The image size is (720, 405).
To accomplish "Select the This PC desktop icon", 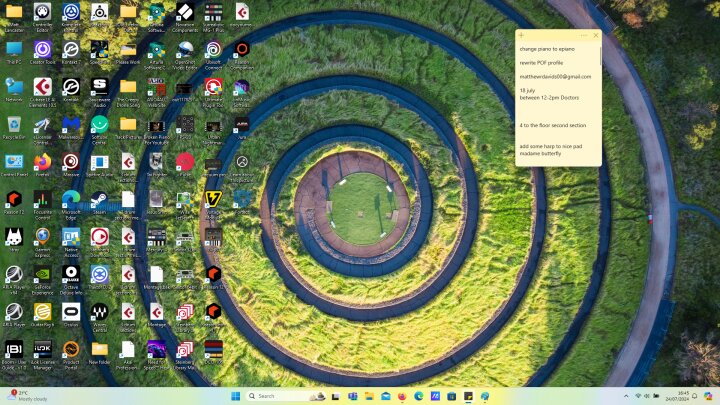I will pos(14,53).
